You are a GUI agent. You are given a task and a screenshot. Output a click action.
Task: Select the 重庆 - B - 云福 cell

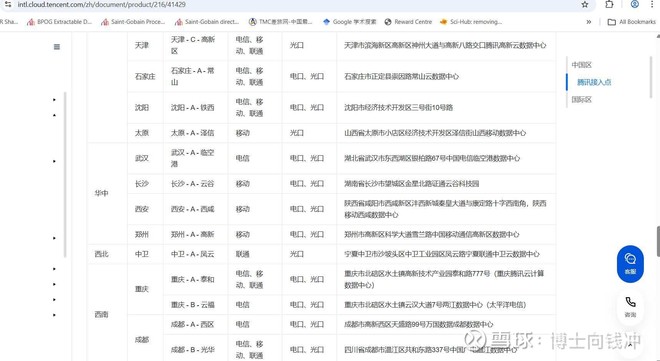click(195, 305)
